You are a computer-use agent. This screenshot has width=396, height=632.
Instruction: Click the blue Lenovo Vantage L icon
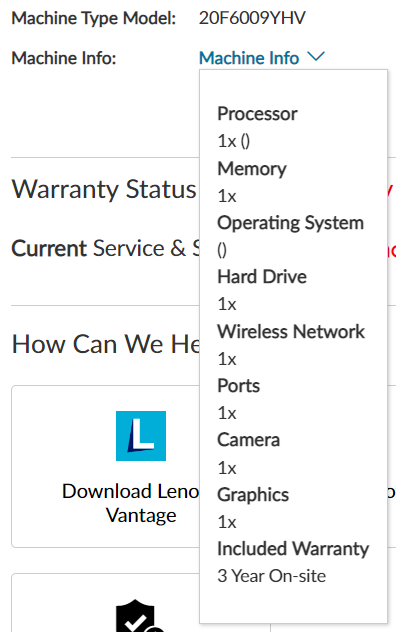141,436
